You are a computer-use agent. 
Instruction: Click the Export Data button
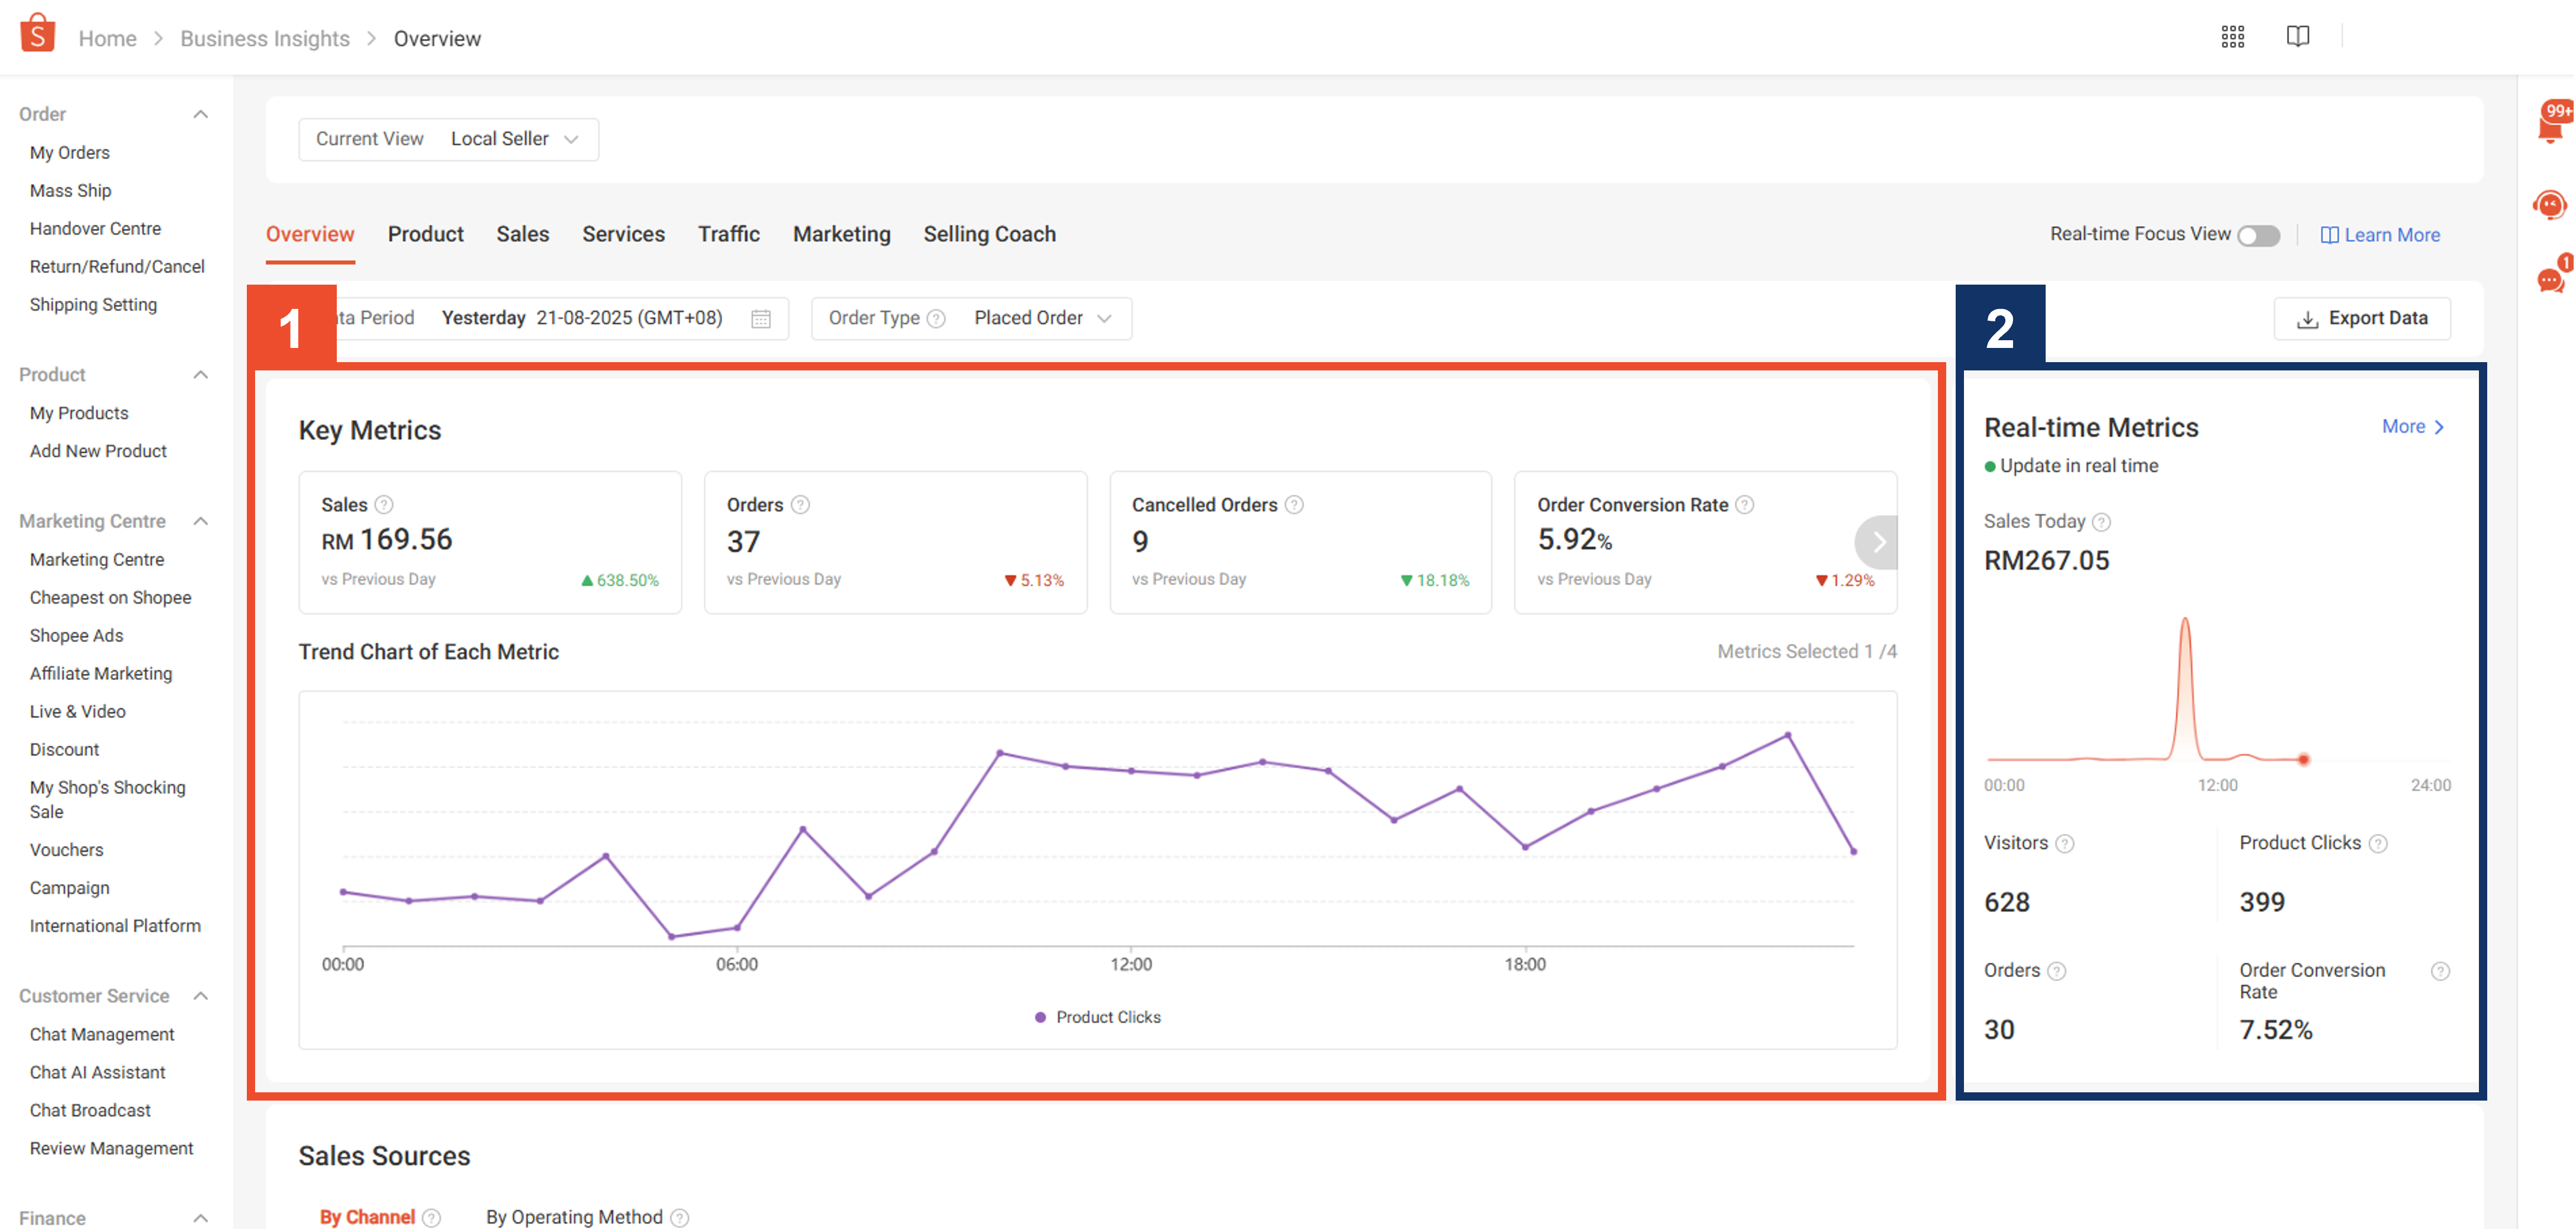[2362, 318]
